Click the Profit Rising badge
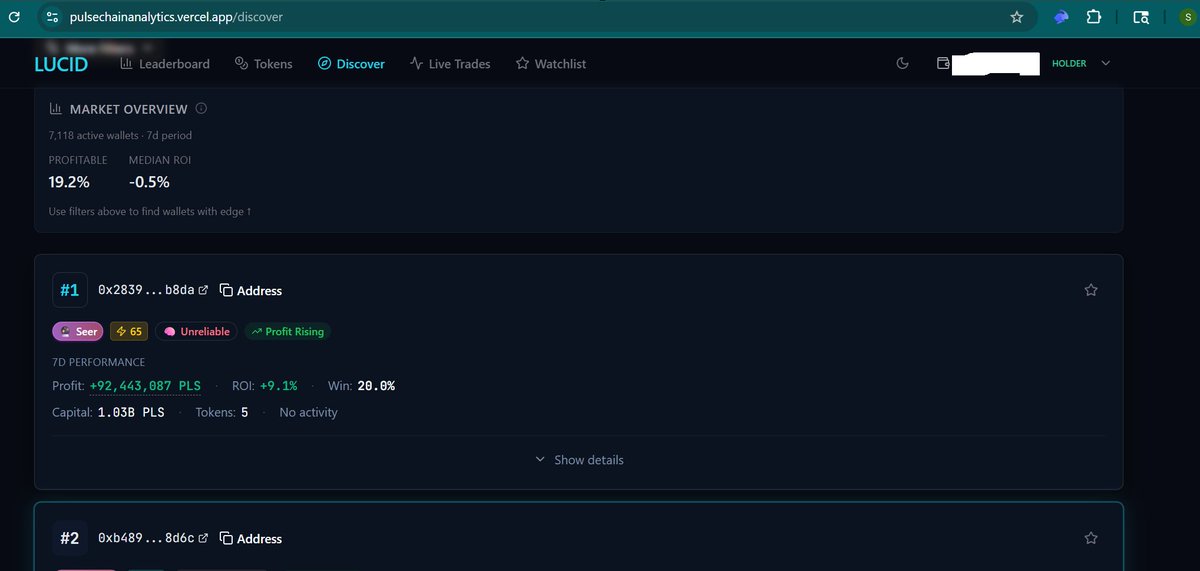The image size is (1200, 571). (x=288, y=331)
